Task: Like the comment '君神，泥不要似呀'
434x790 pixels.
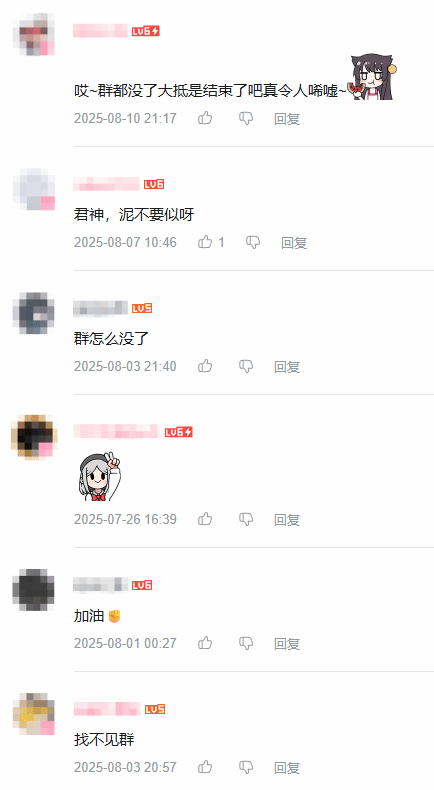Action: click(x=205, y=242)
